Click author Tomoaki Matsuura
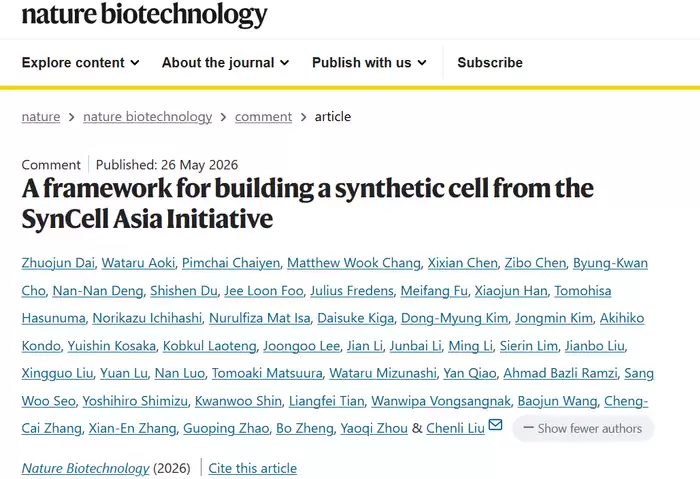700x479 pixels. point(267,373)
